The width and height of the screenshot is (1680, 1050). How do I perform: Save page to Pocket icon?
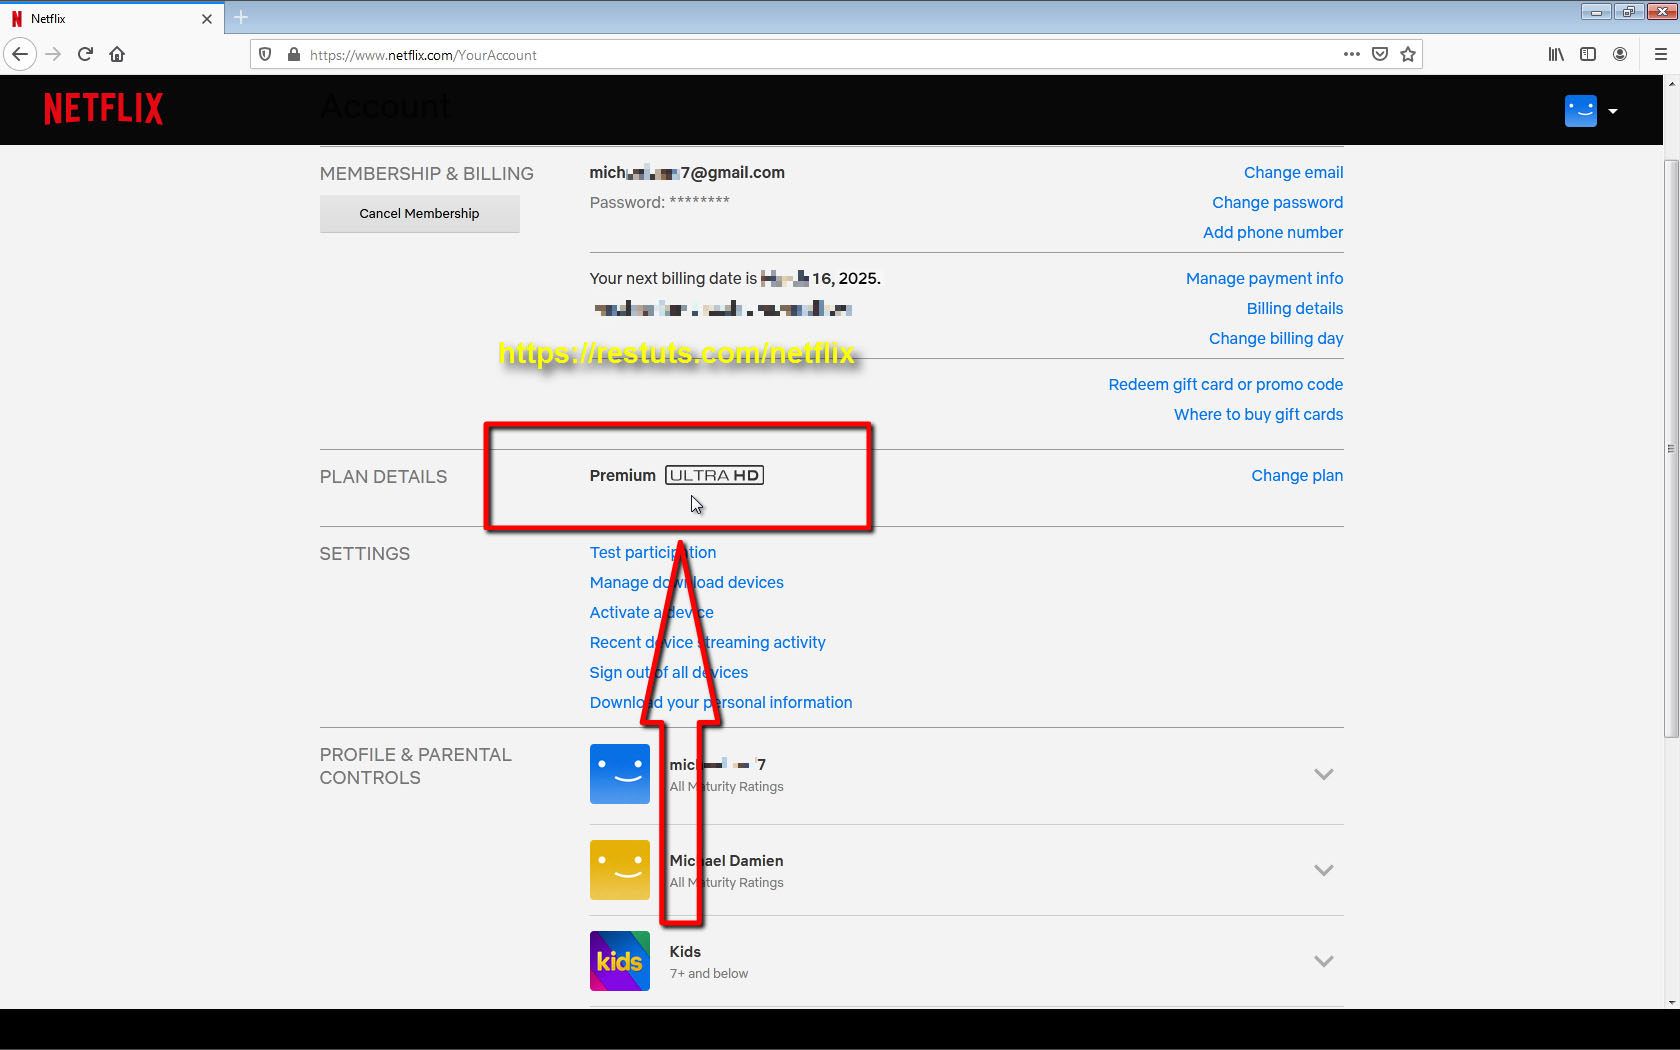pos(1380,55)
